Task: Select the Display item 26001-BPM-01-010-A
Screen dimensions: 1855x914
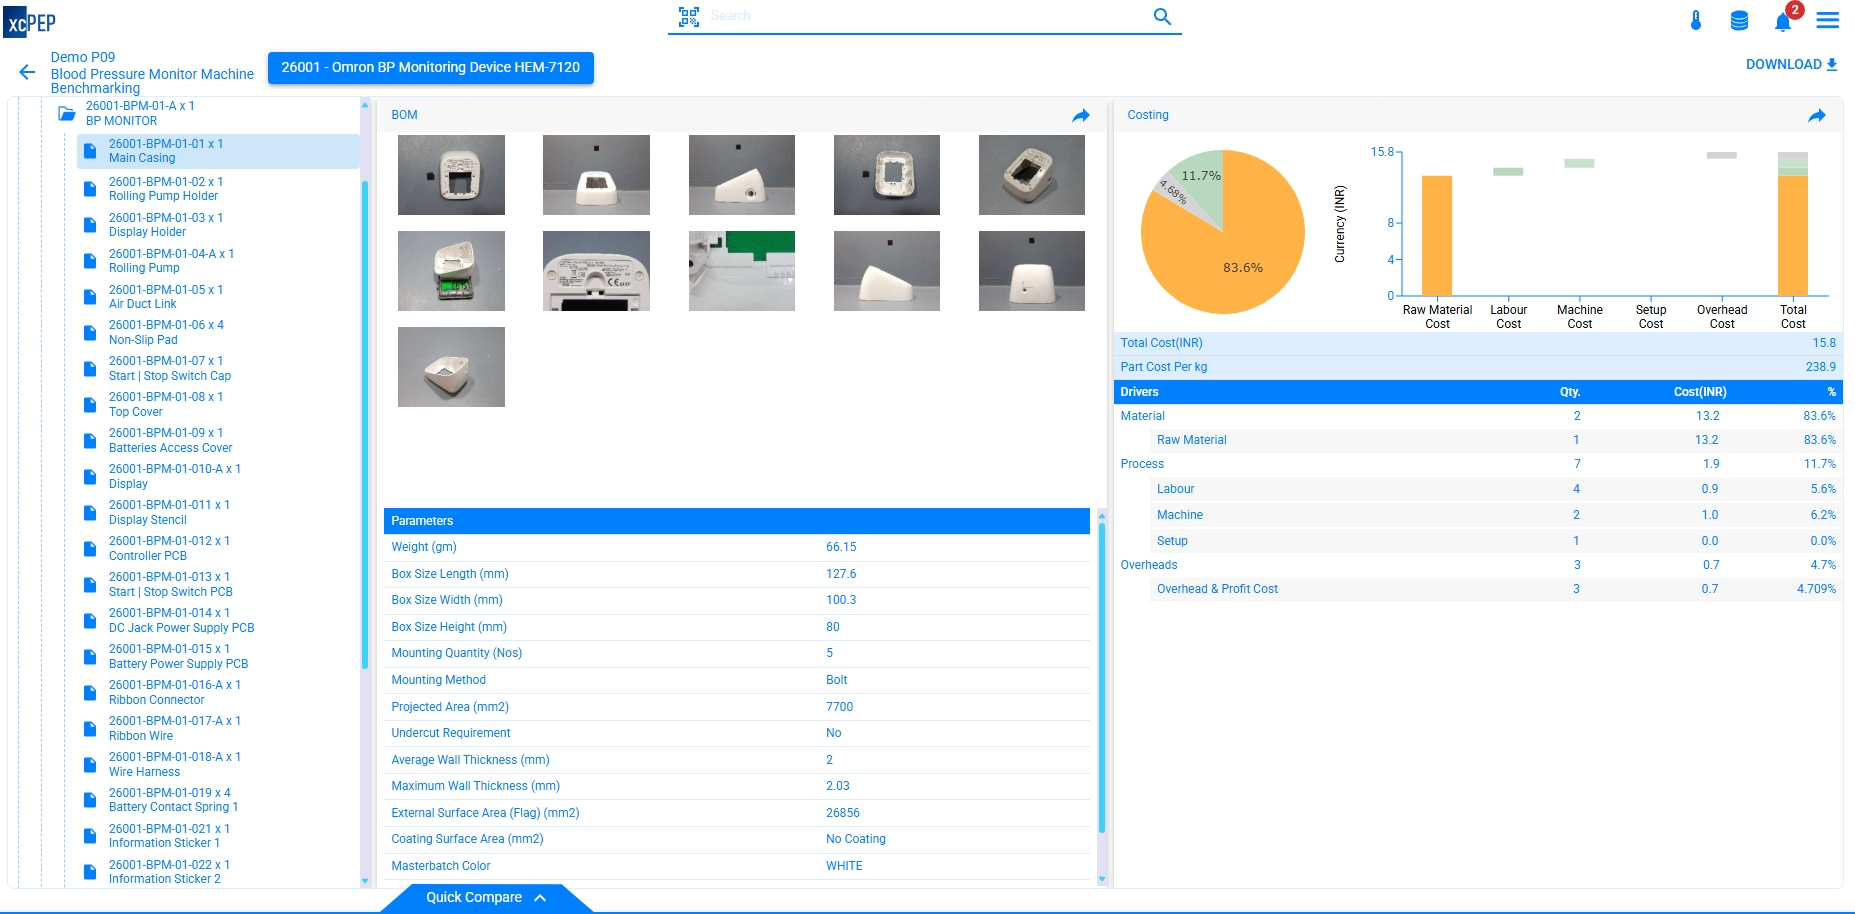Action: 174,476
